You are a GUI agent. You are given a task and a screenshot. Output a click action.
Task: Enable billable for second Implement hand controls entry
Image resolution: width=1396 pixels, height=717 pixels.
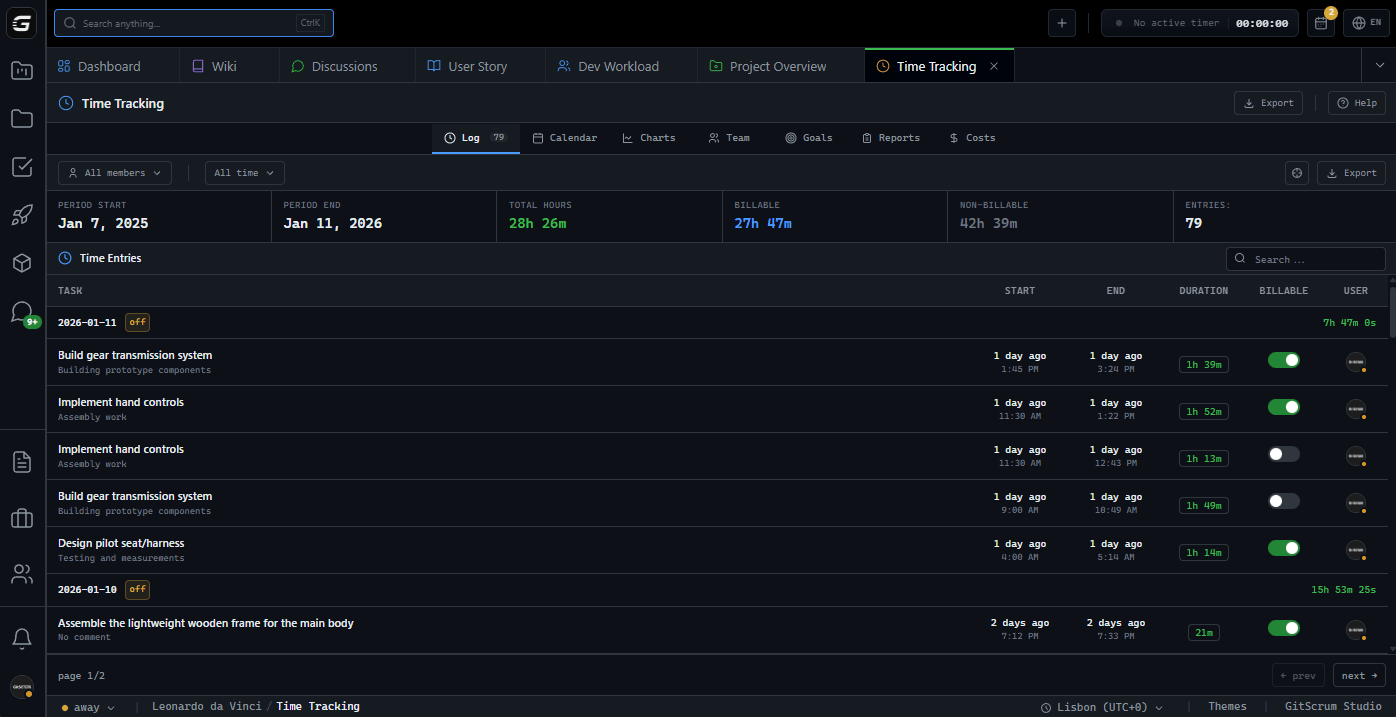click(1283, 453)
